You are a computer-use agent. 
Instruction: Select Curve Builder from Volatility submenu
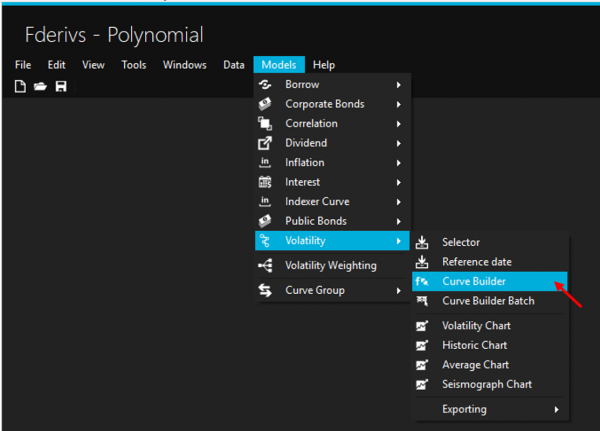(x=474, y=281)
